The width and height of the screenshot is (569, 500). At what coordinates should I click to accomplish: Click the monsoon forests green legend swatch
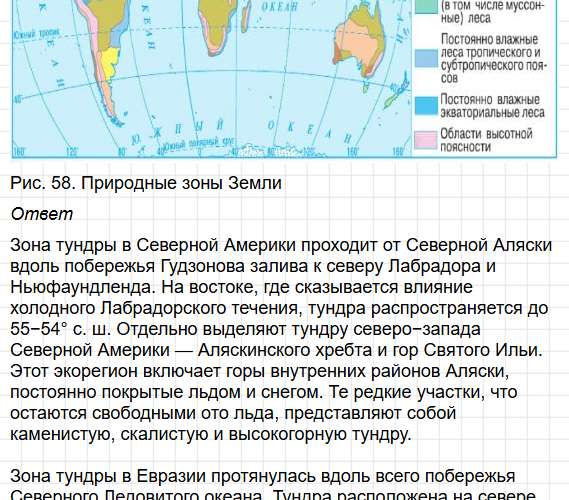(426, 6)
